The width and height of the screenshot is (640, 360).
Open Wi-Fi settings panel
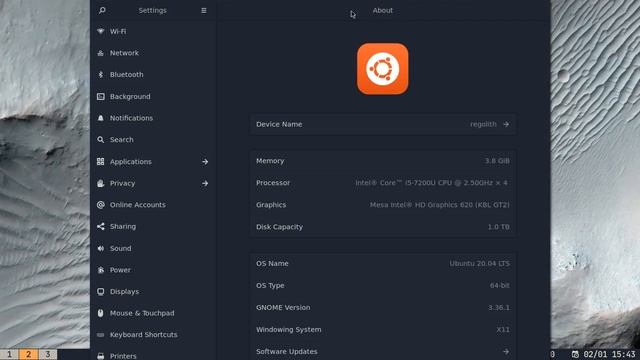click(153, 31)
